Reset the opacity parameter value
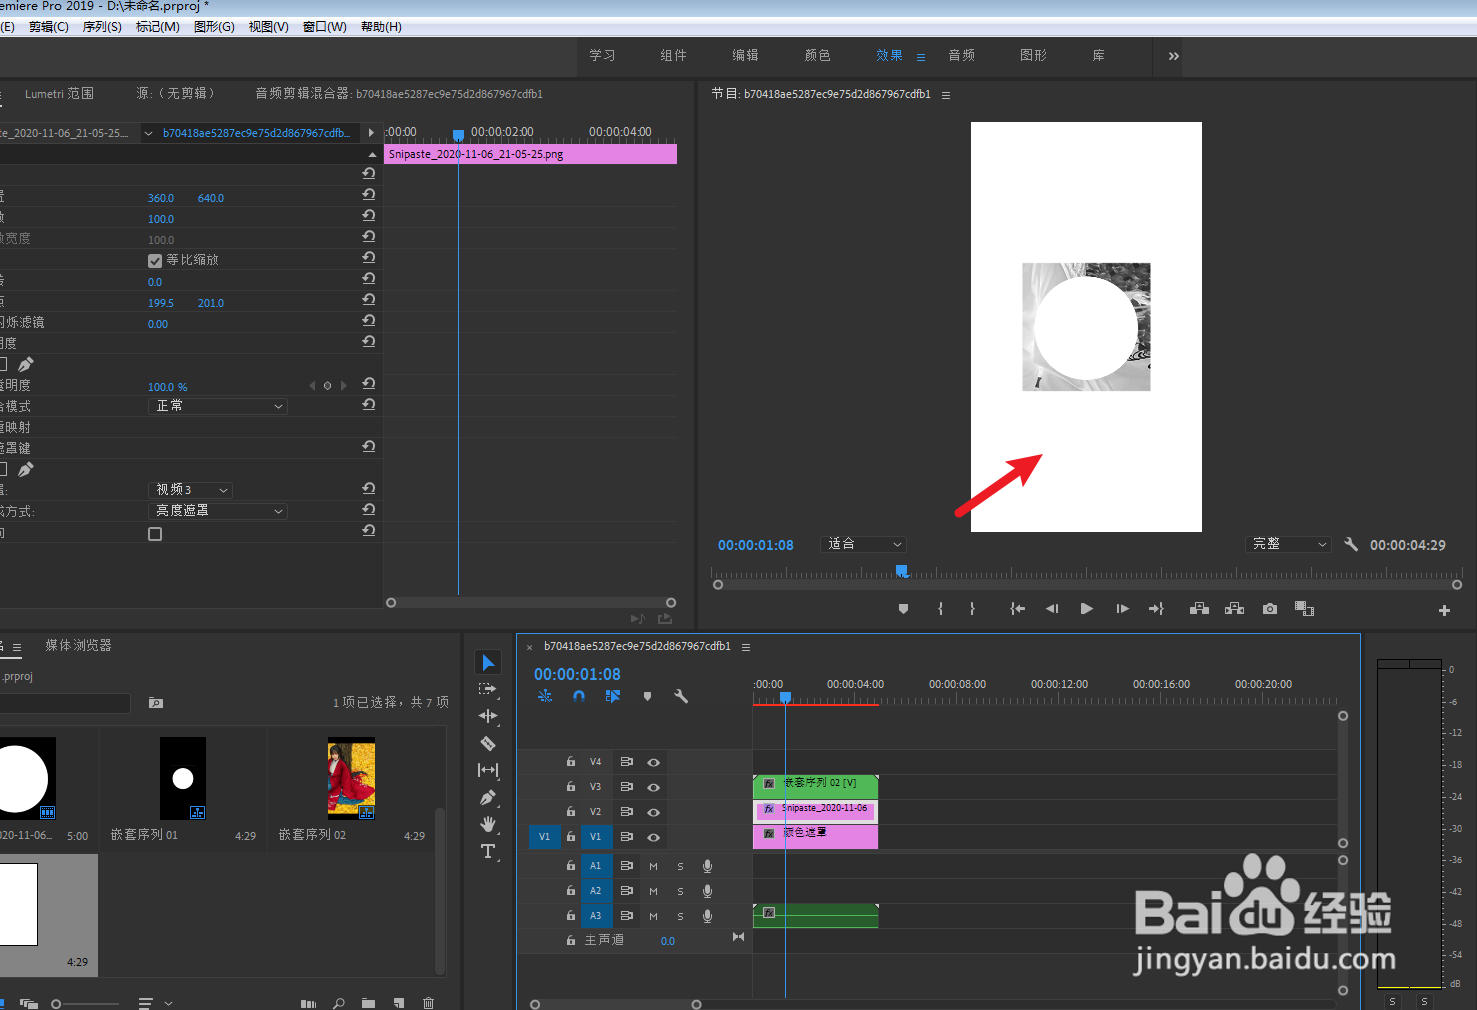The height and width of the screenshot is (1010, 1477). (x=369, y=384)
